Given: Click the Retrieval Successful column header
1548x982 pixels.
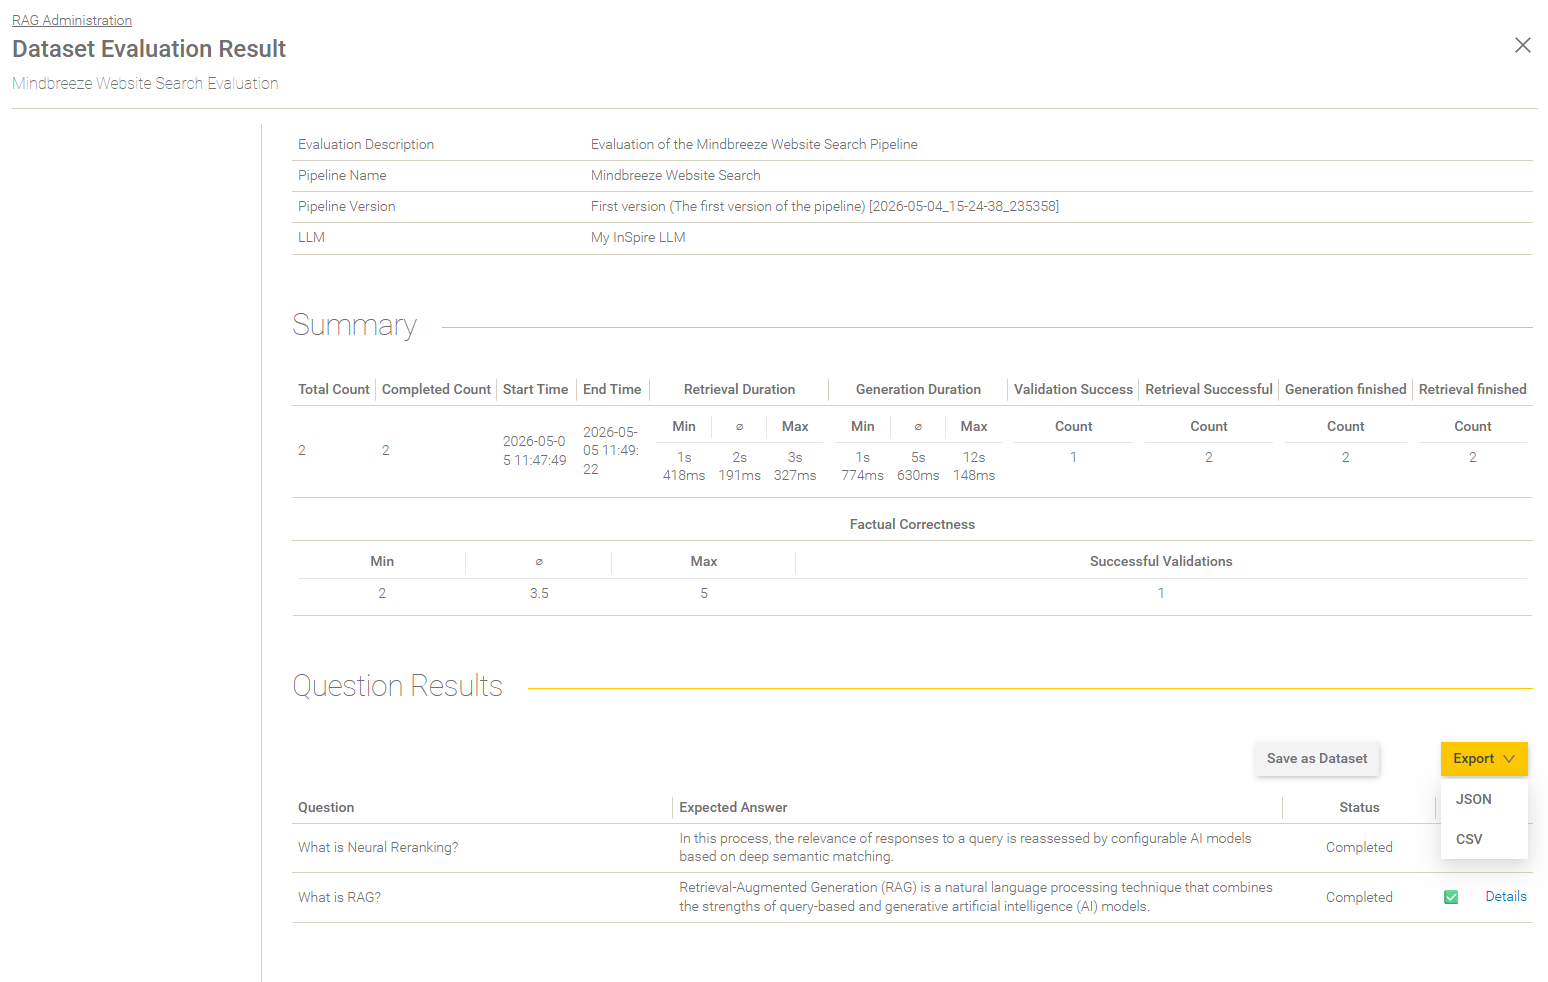Looking at the screenshot, I should 1209,389.
